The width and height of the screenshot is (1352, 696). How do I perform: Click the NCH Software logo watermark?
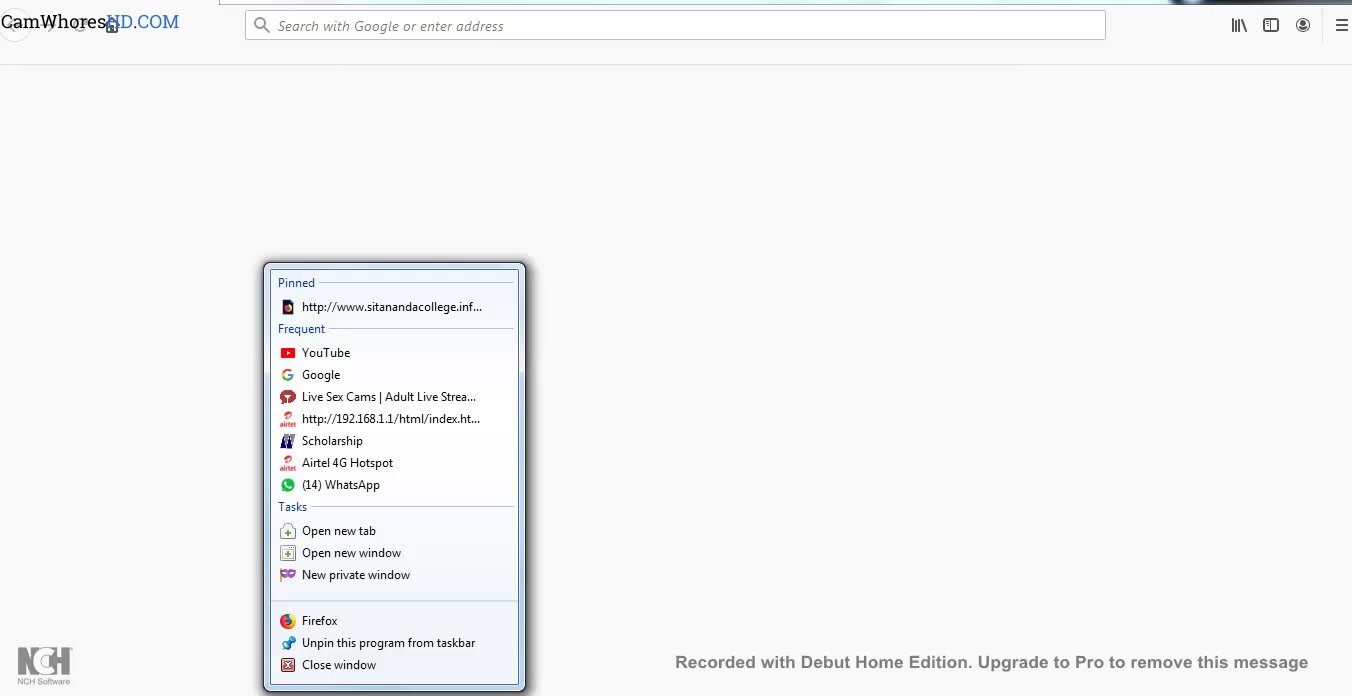coord(44,665)
